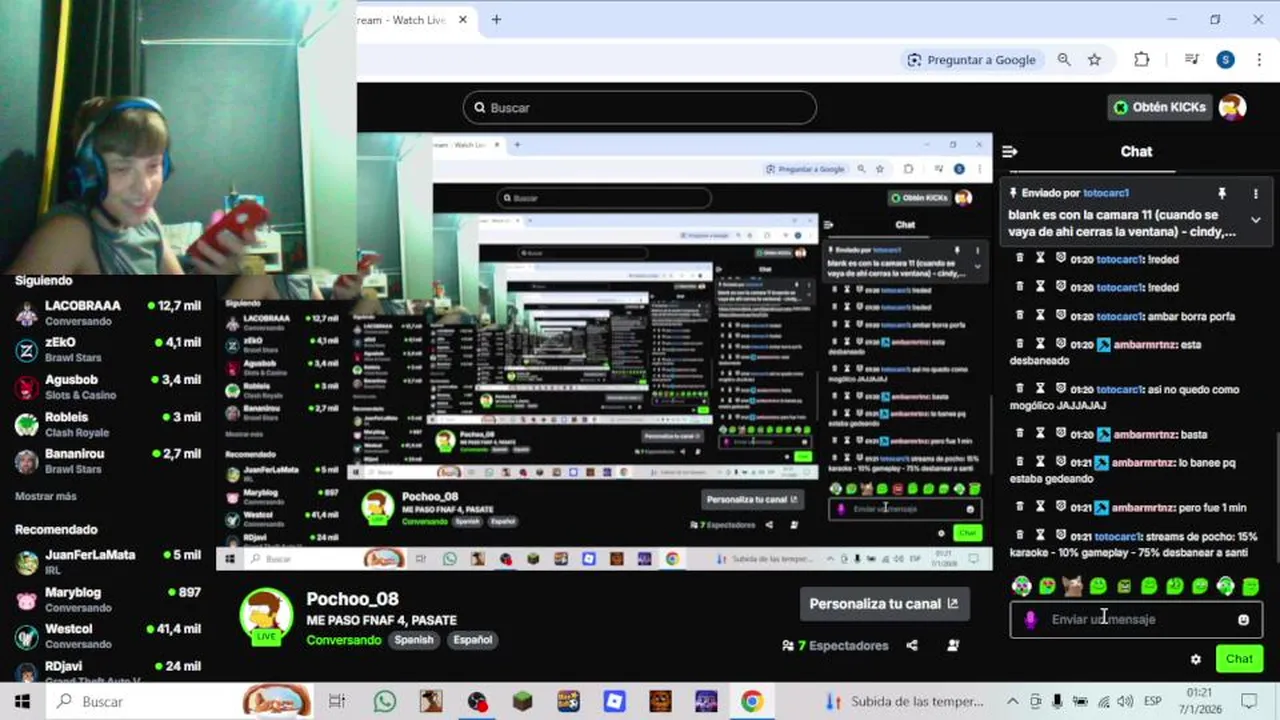1280x720 pixels.
Task: Open the Windows Start menu
Action: (22, 702)
